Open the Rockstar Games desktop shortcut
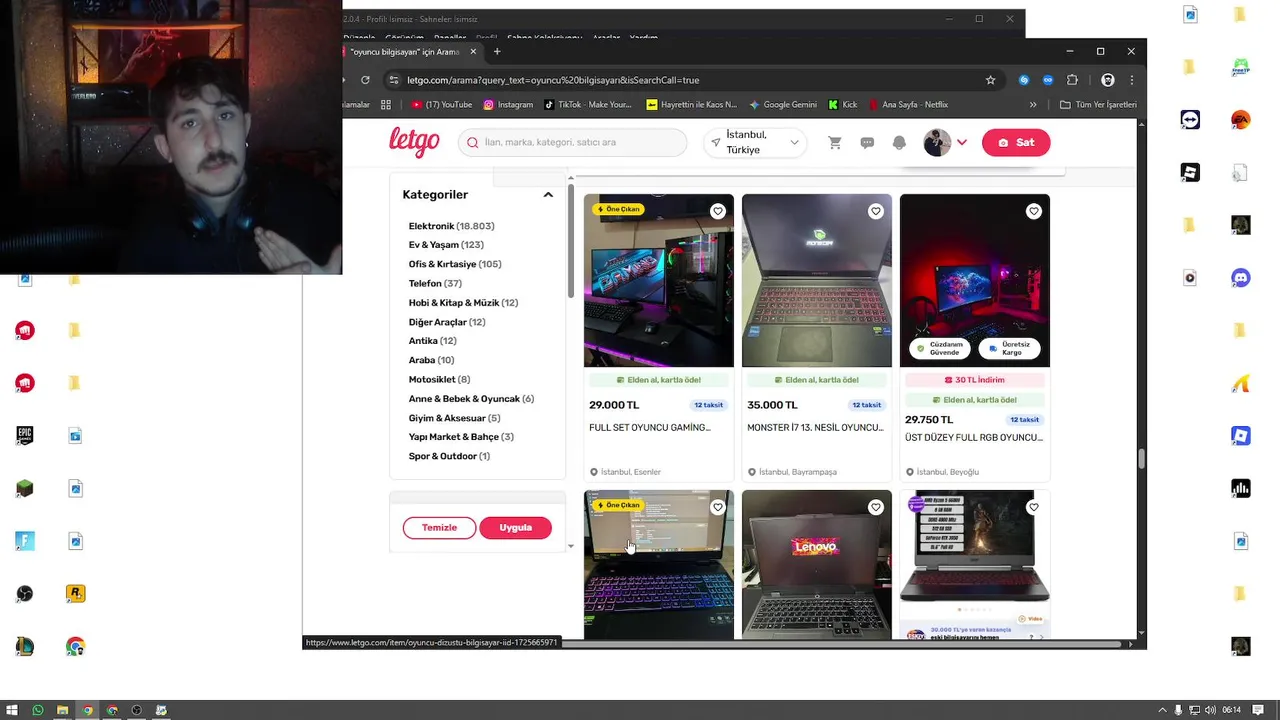 pos(75,593)
